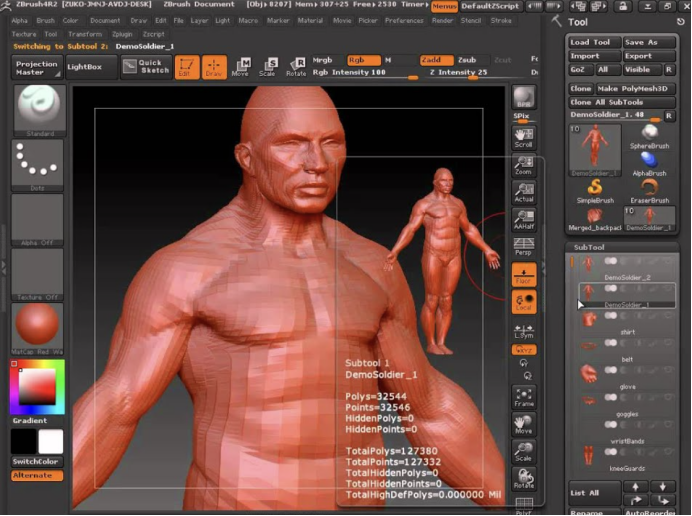Toggle the Floor grid
692x516 pixels.
point(524,275)
